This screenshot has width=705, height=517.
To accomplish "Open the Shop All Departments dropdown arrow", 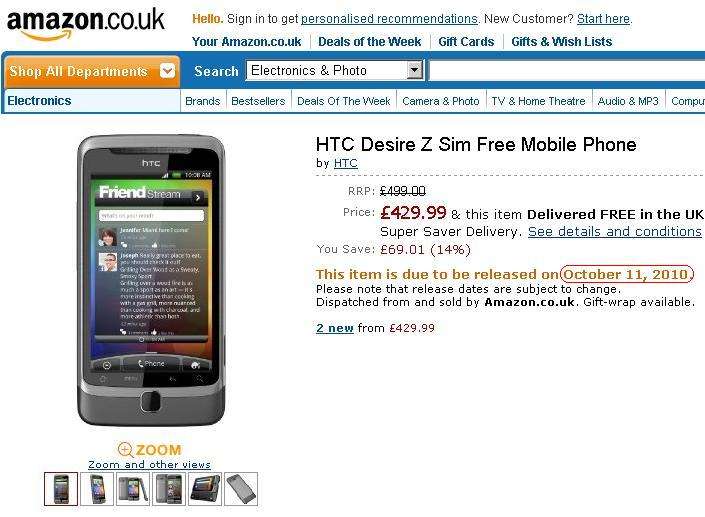I will pos(167,71).
